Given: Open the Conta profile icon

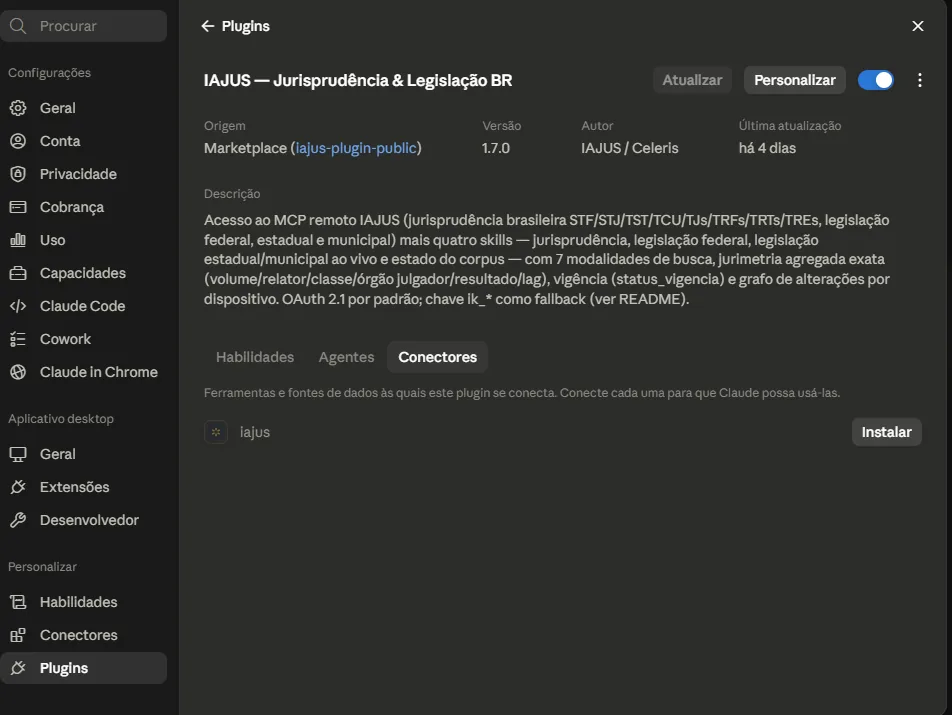Looking at the screenshot, I should pyautogui.click(x=18, y=141).
